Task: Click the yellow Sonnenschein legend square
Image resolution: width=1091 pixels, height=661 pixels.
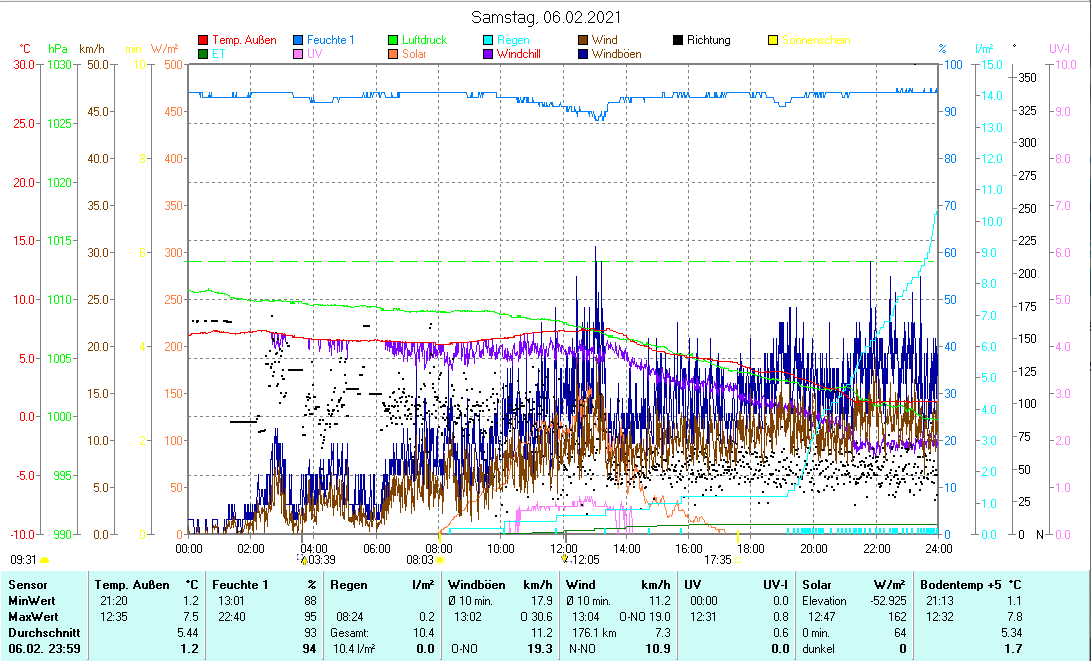Action: (773, 40)
